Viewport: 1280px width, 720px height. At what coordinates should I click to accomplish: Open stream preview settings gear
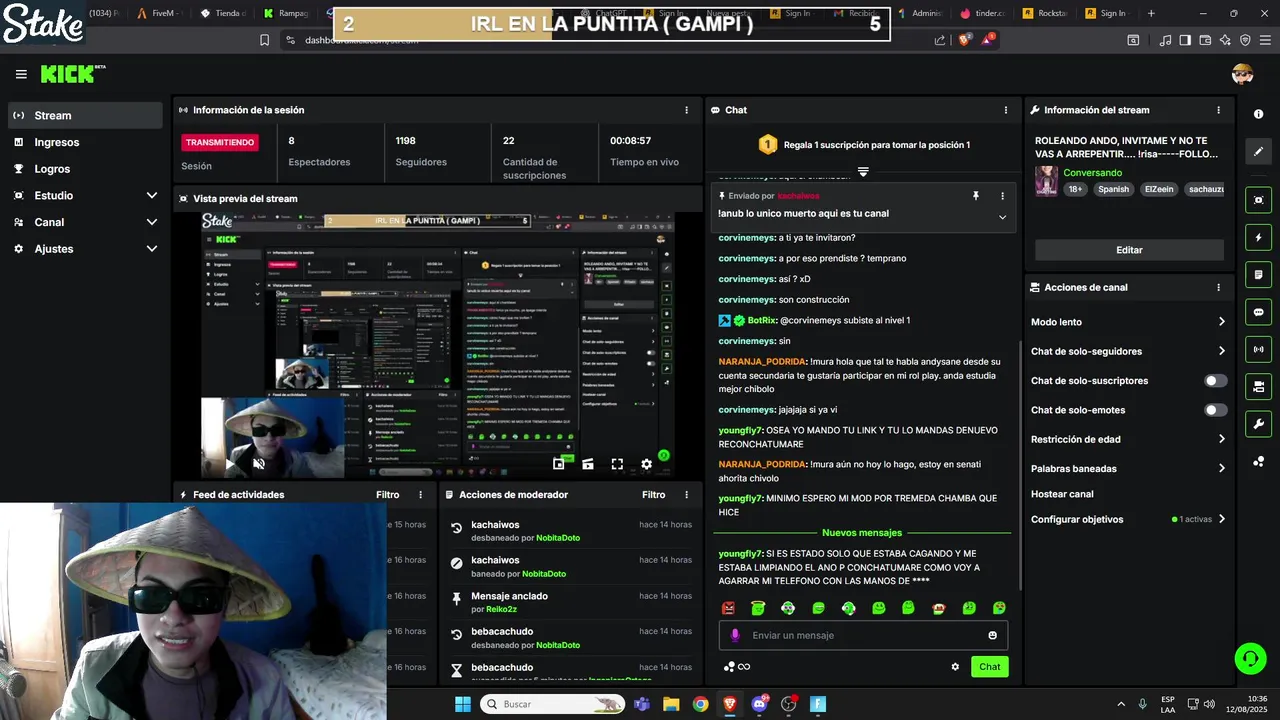(x=646, y=464)
